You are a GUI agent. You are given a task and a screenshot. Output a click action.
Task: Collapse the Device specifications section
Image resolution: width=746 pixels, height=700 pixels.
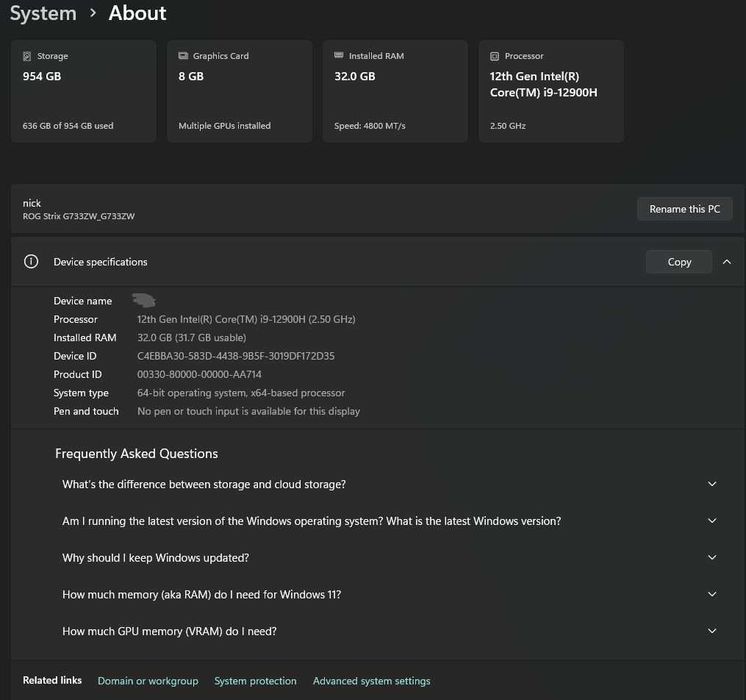pos(726,262)
